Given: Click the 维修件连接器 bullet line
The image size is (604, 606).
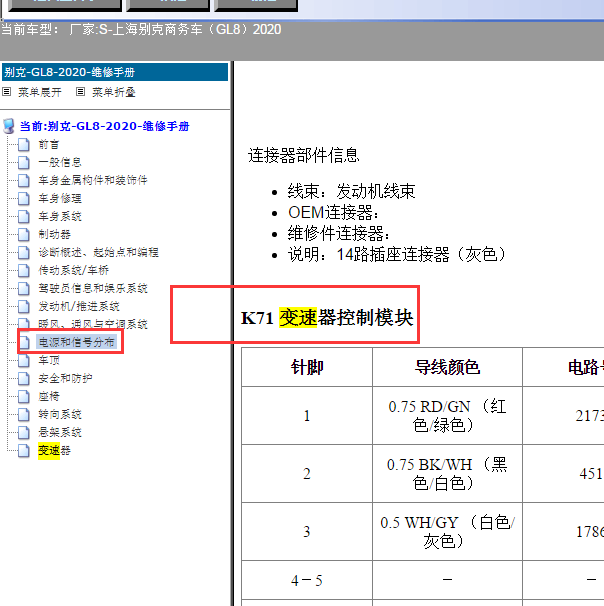Looking at the screenshot, I should (x=339, y=233).
